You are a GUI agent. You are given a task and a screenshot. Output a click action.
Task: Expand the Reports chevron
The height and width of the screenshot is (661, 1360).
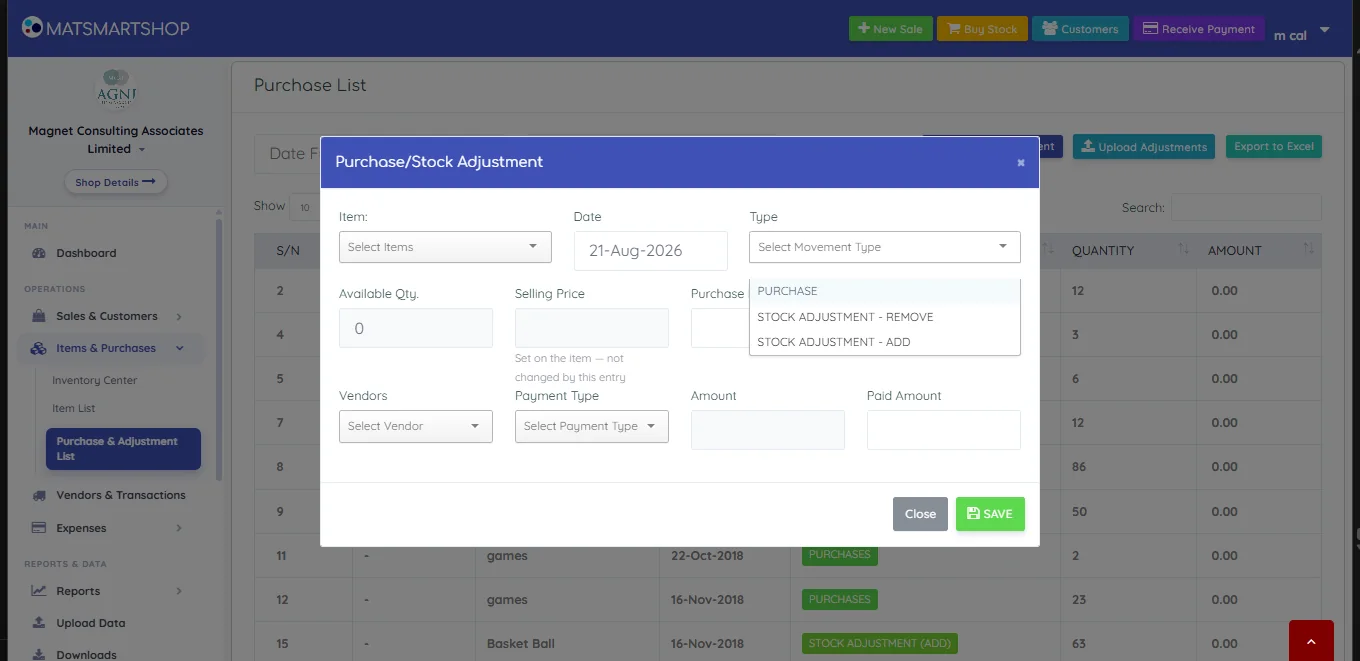(179, 591)
